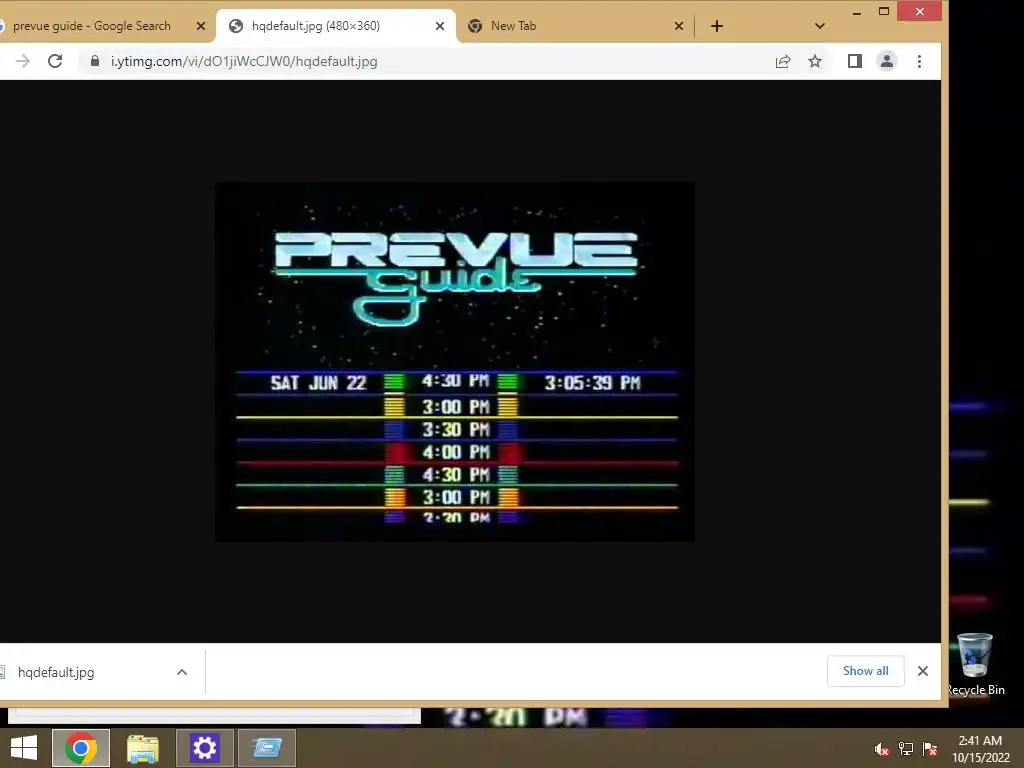Screen dimensions: 1024x768
Task: Open the Settings gear taskbar icon
Action: (204, 748)
